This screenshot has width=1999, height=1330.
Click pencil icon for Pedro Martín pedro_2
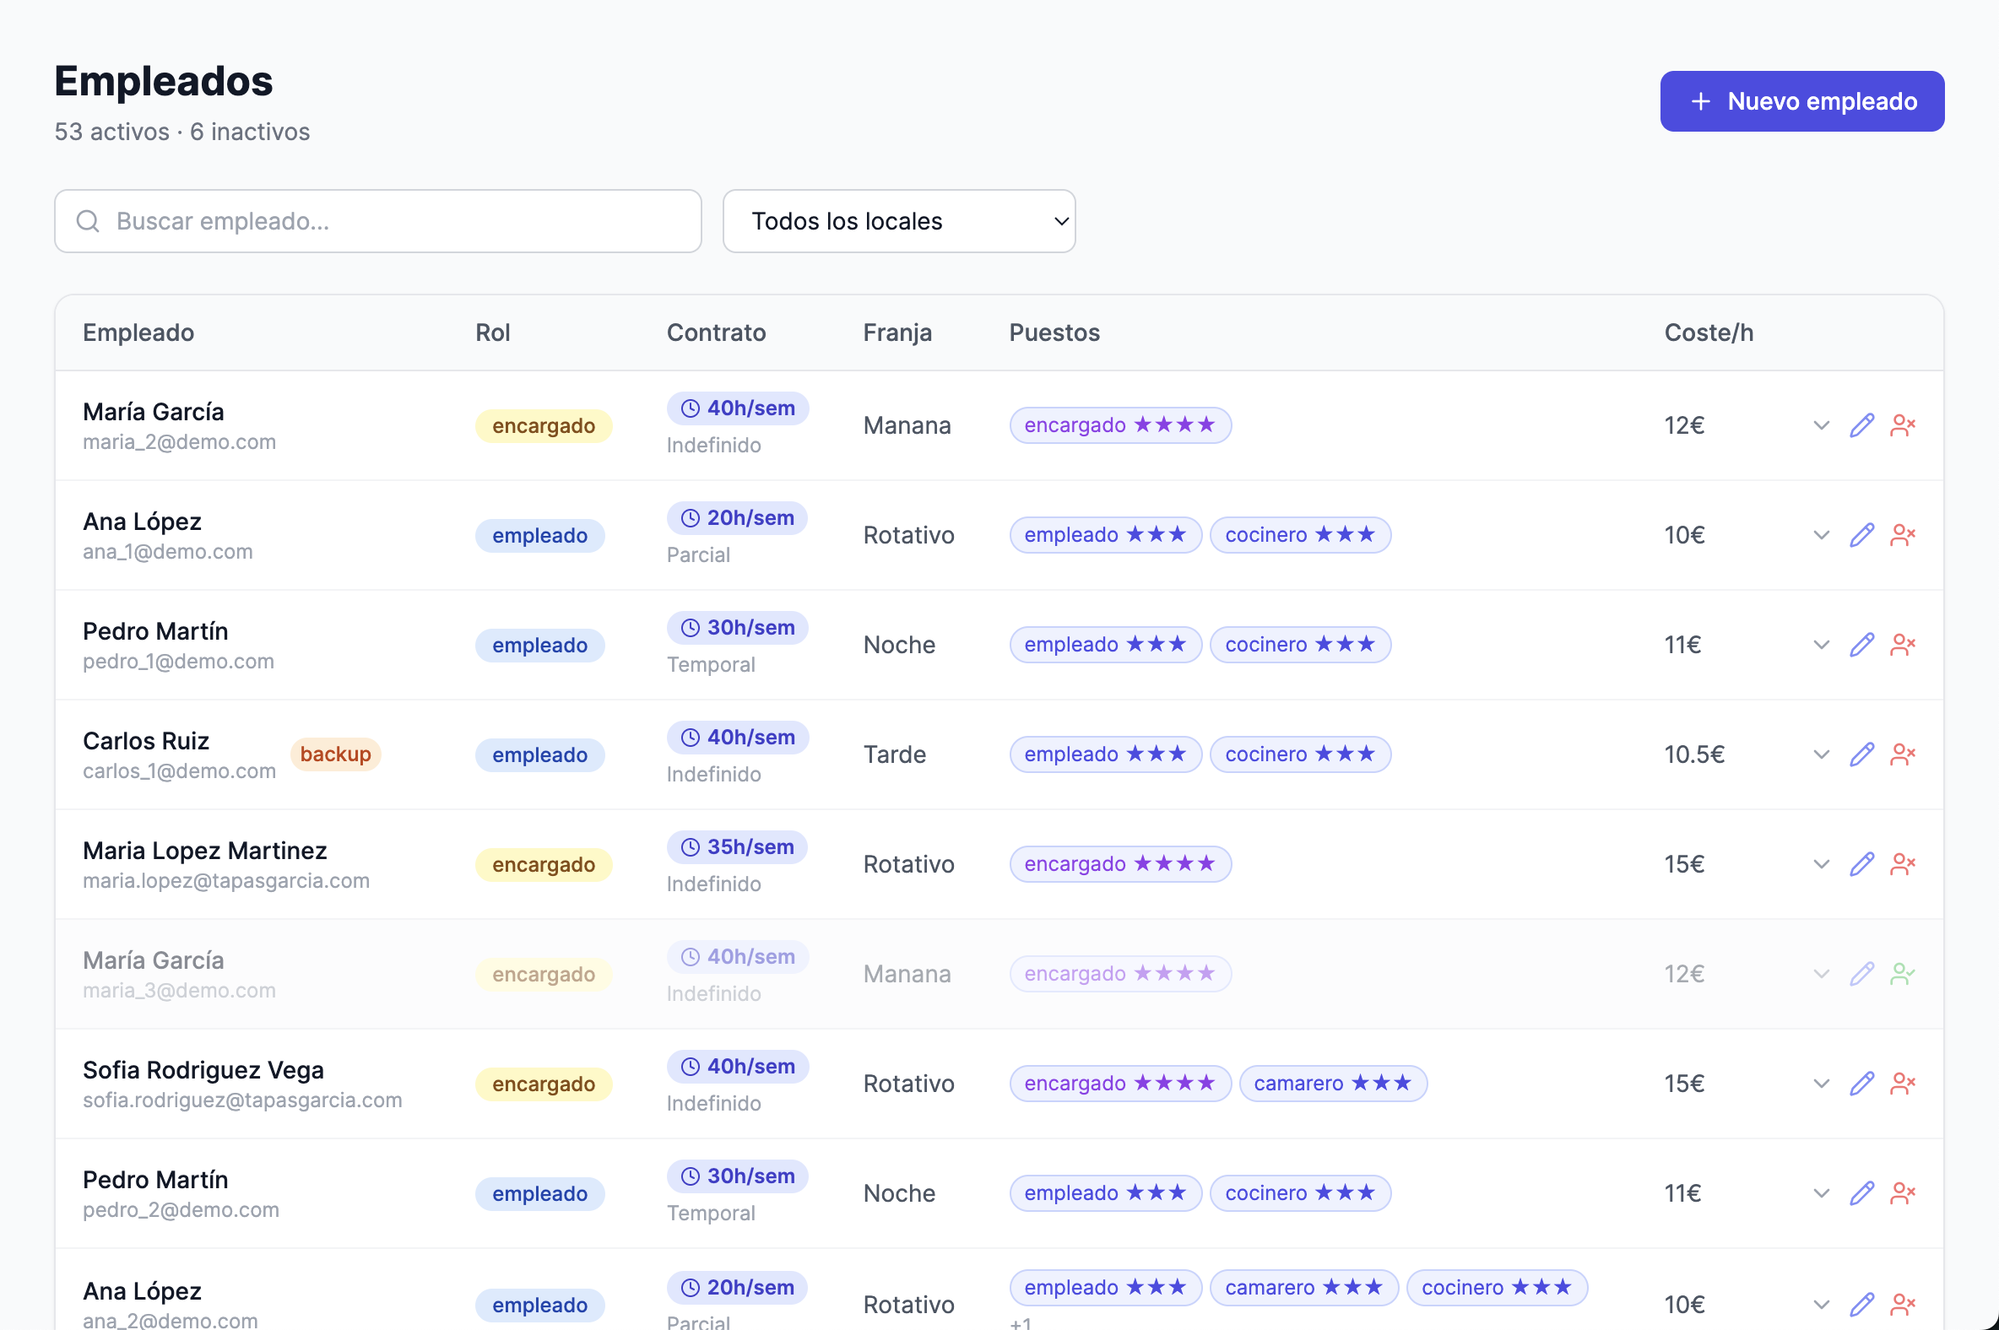pyautogui.click(x=1861, y=1193)
